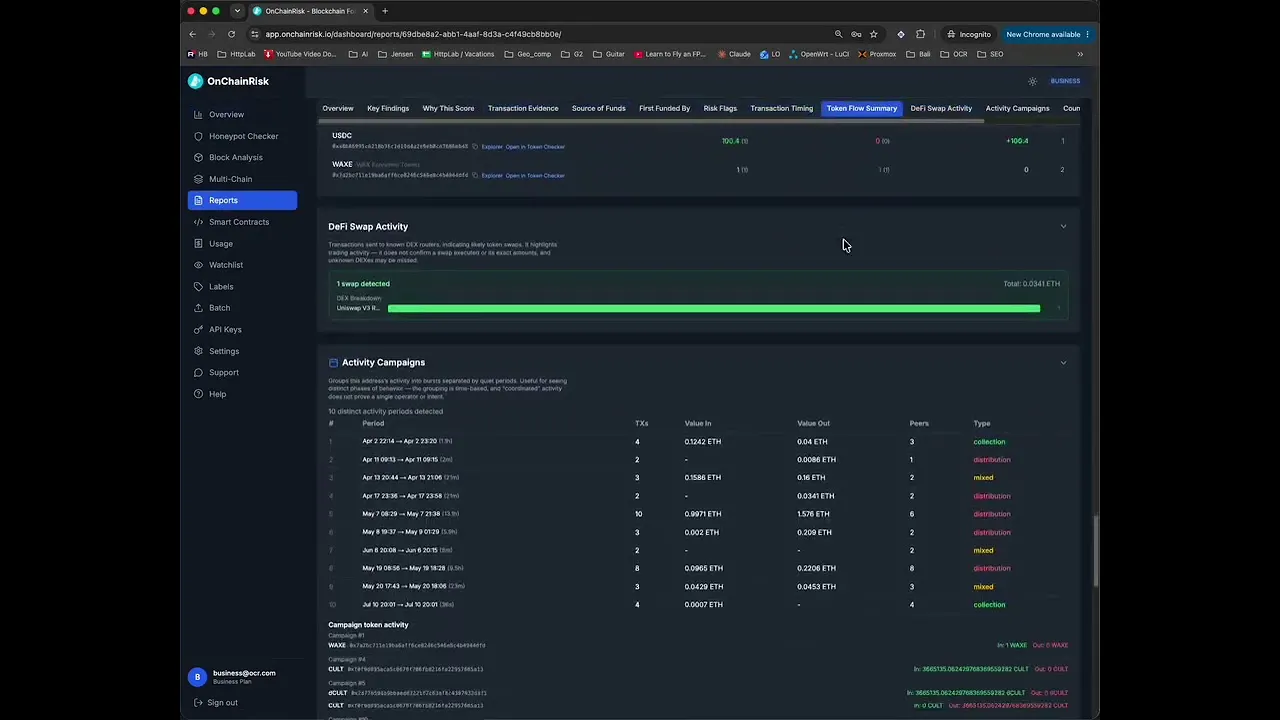Click the page vertical scrollbar

coord(1096,552)
